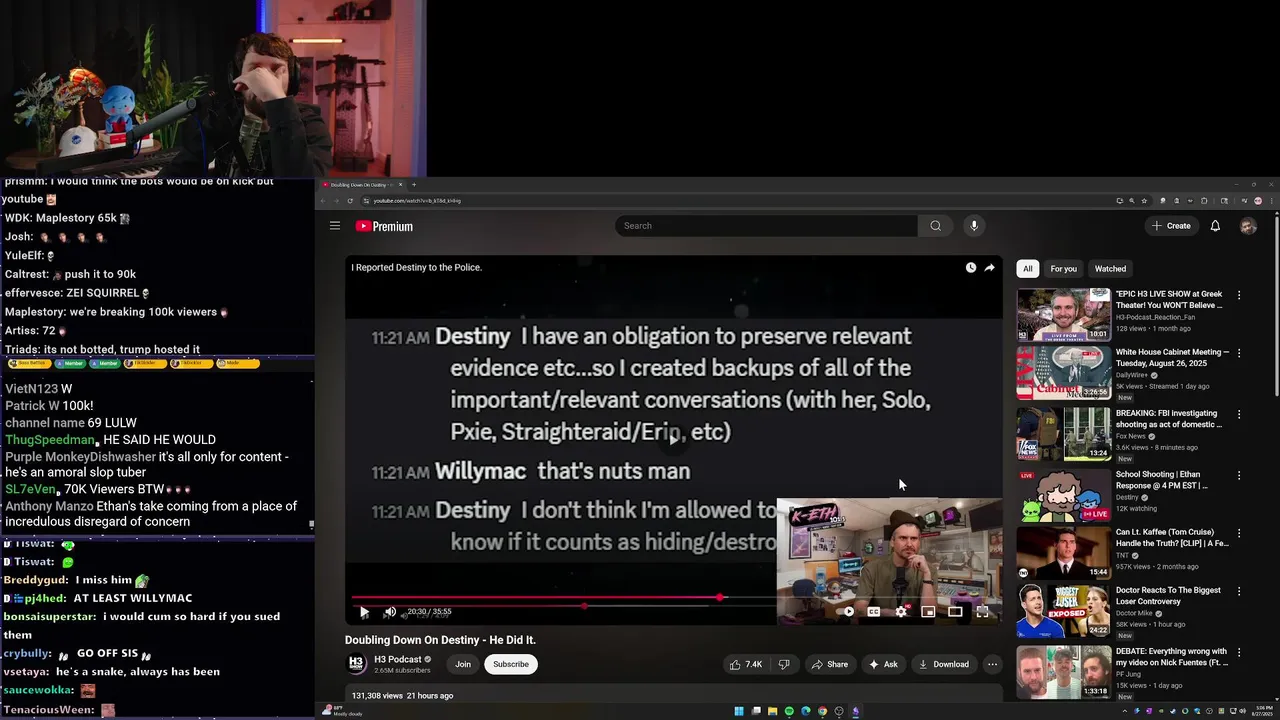1280x720 pixels.
Task: Click the search magnifier button
Action: (x=935, y=226)
